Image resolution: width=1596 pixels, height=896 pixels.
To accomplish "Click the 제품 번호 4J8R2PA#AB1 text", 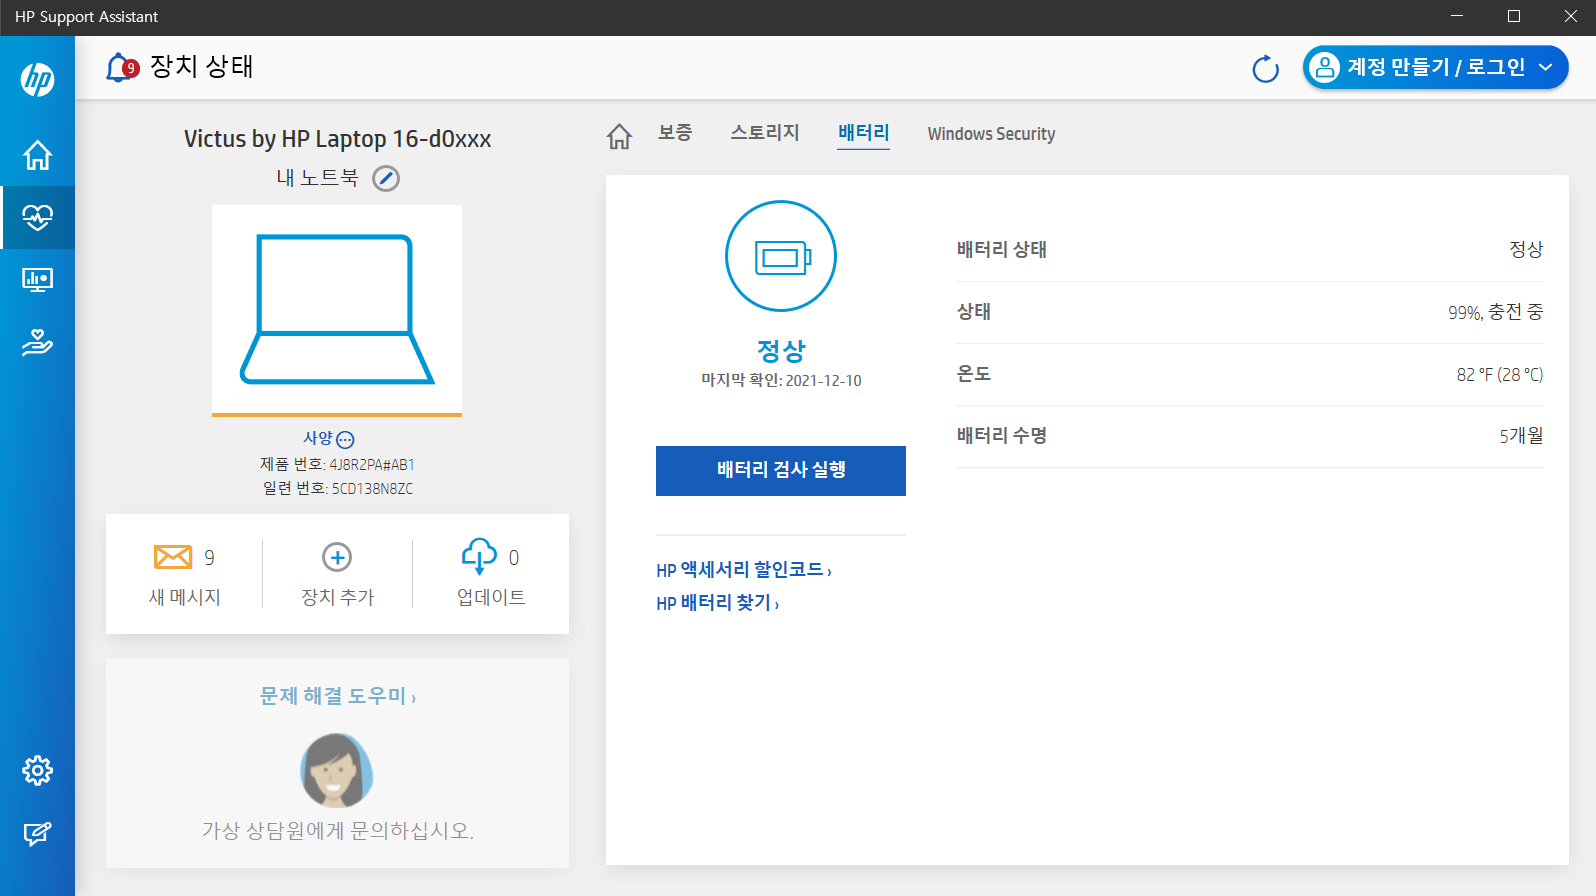I will point(337,465).
